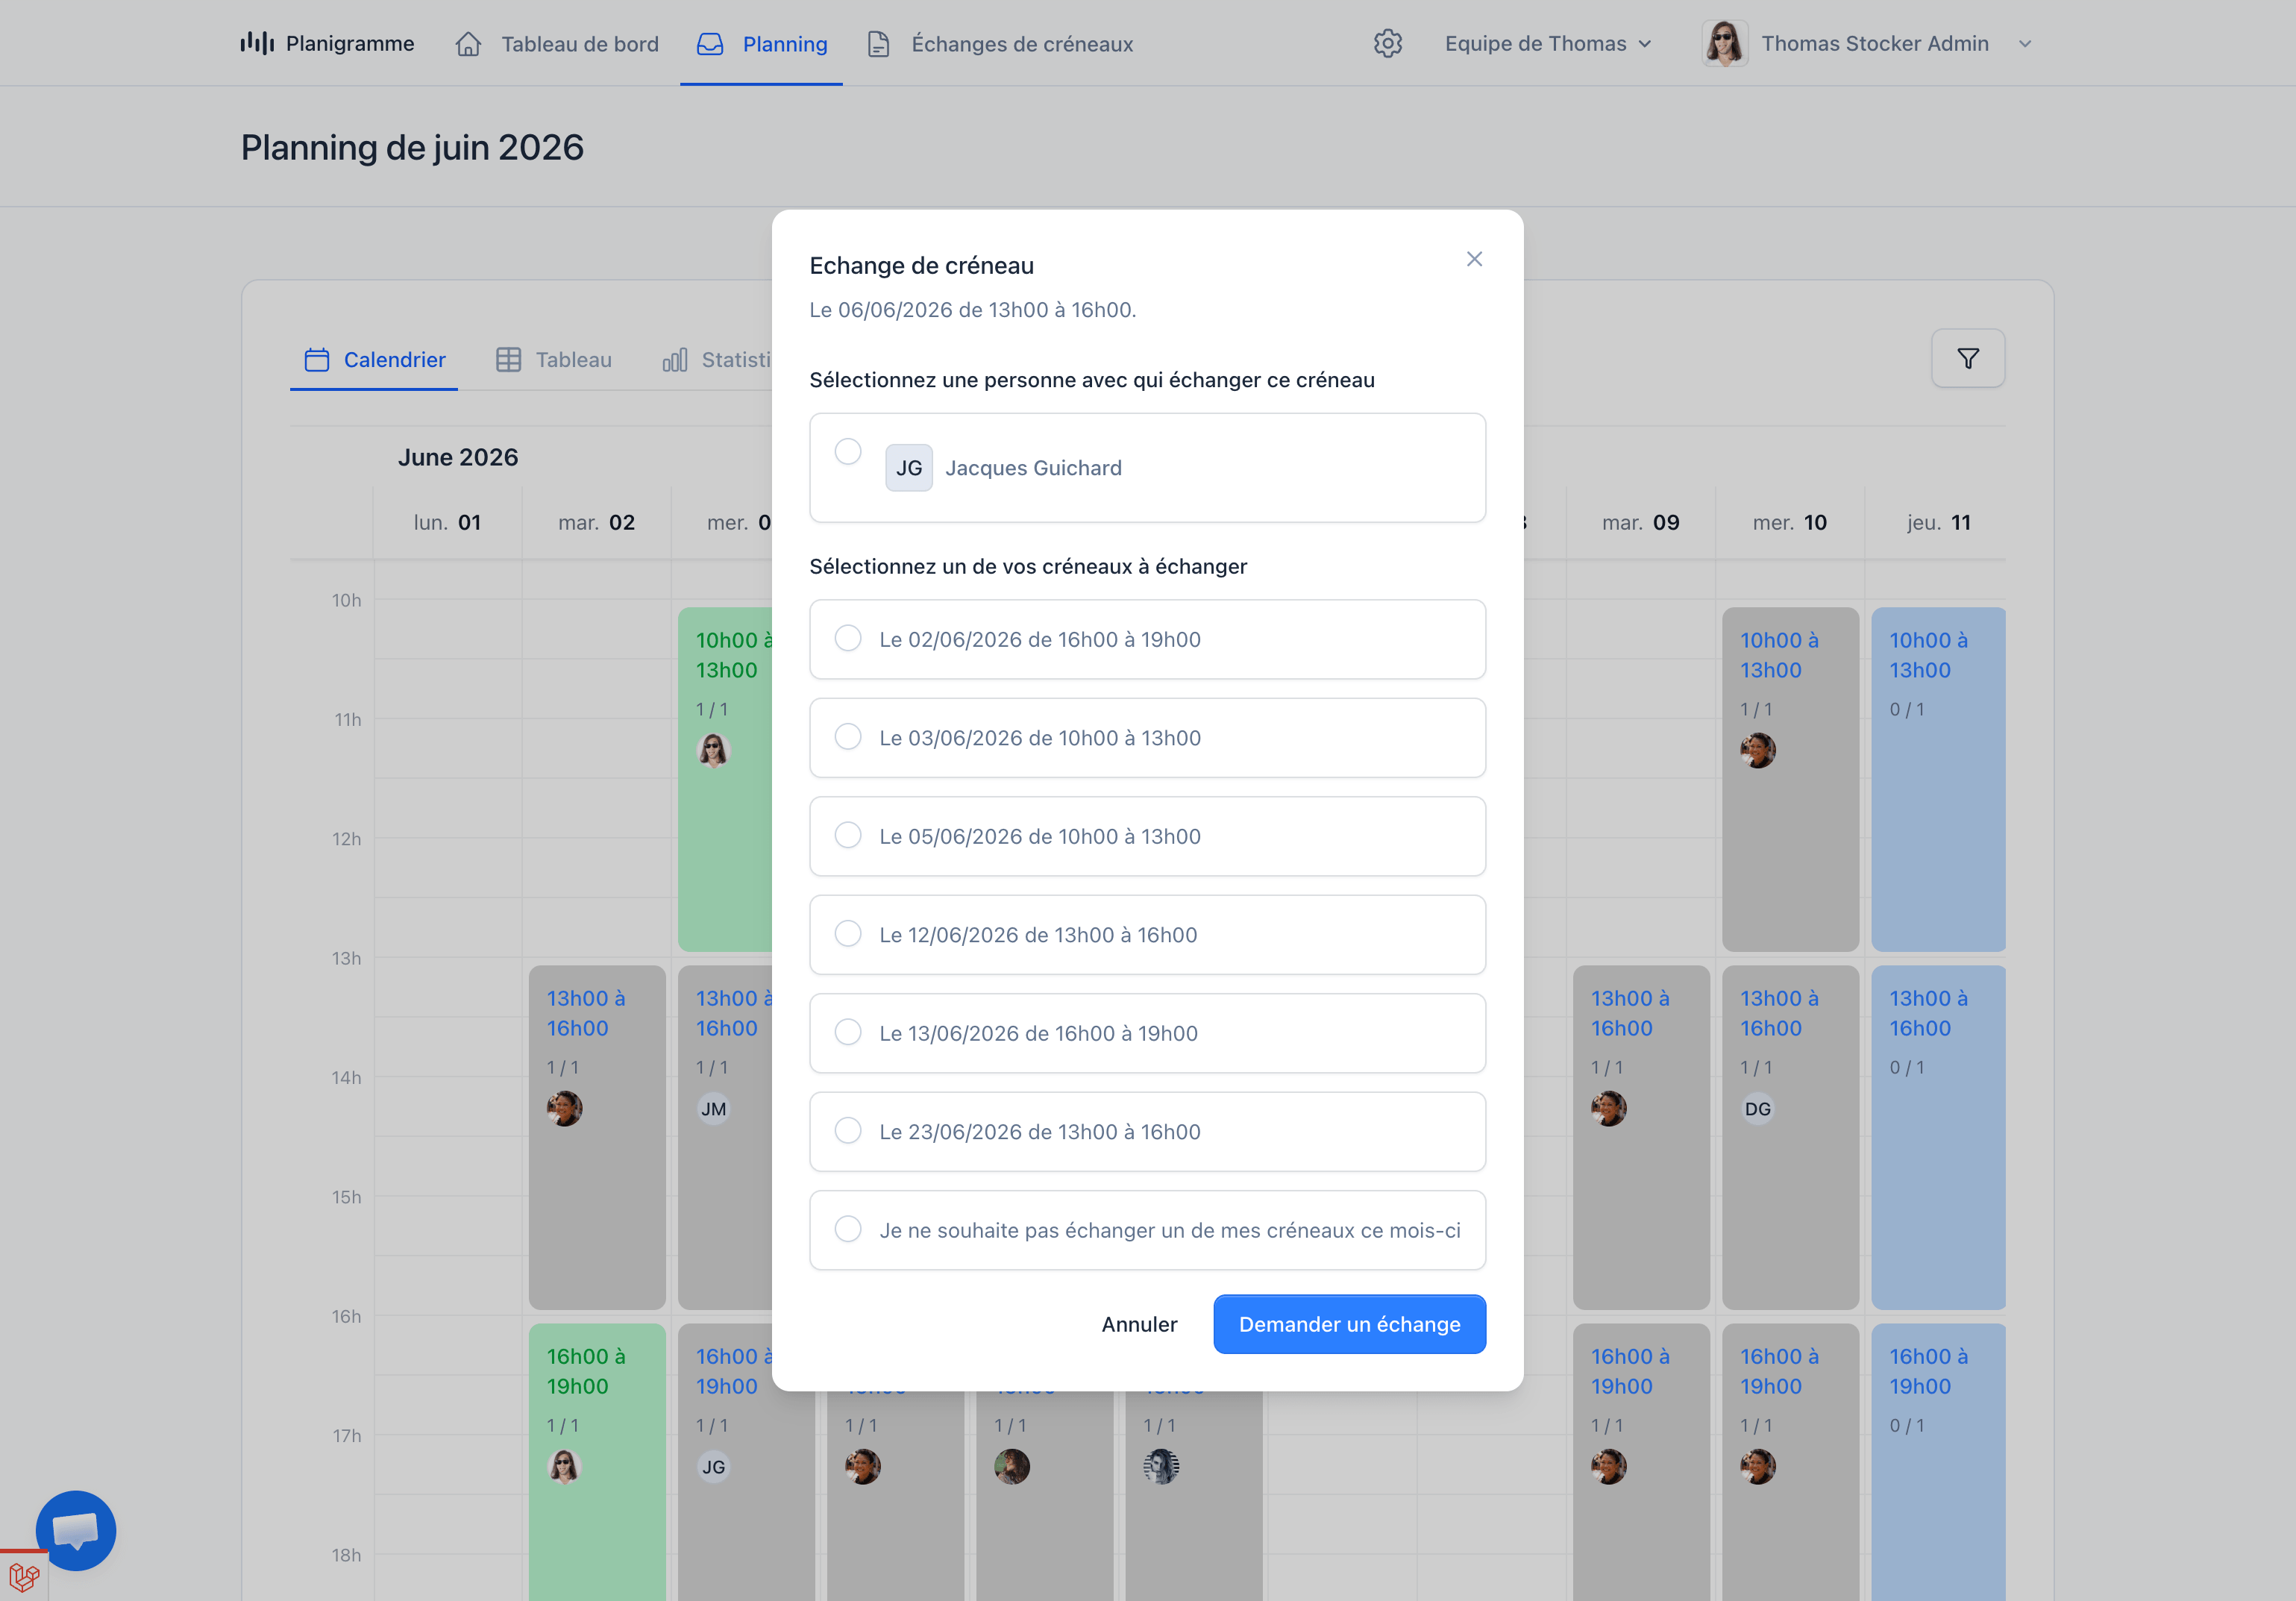2296x1601 pixels.
Task: Click avatar in mar. 09 13h00 slot
Action: [1609, 1108]
